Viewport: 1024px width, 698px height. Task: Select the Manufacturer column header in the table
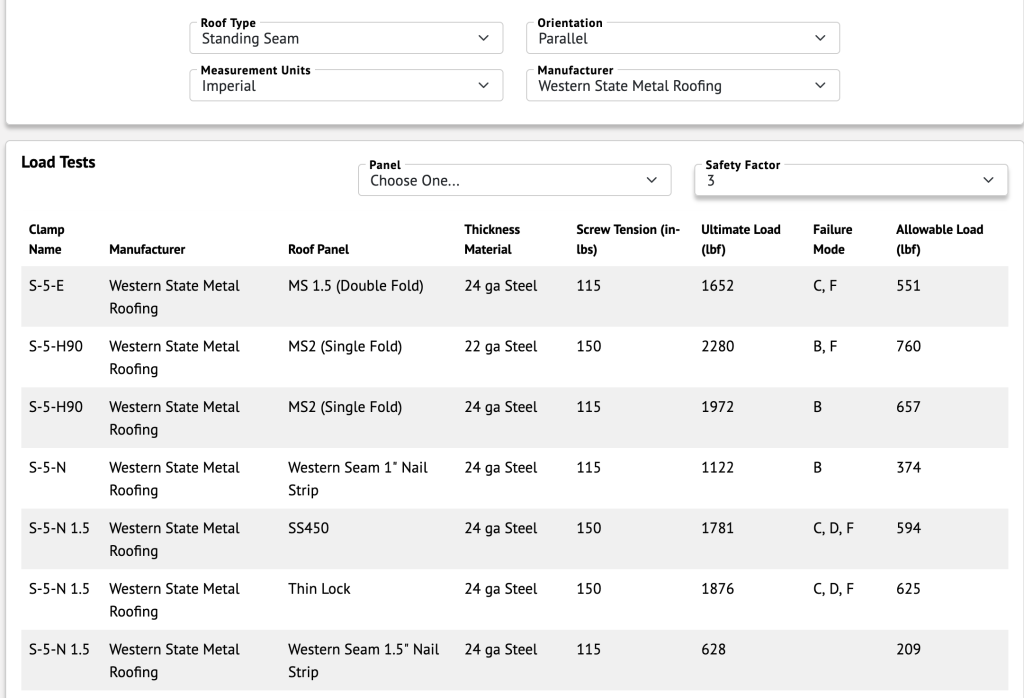click(147, 249)
